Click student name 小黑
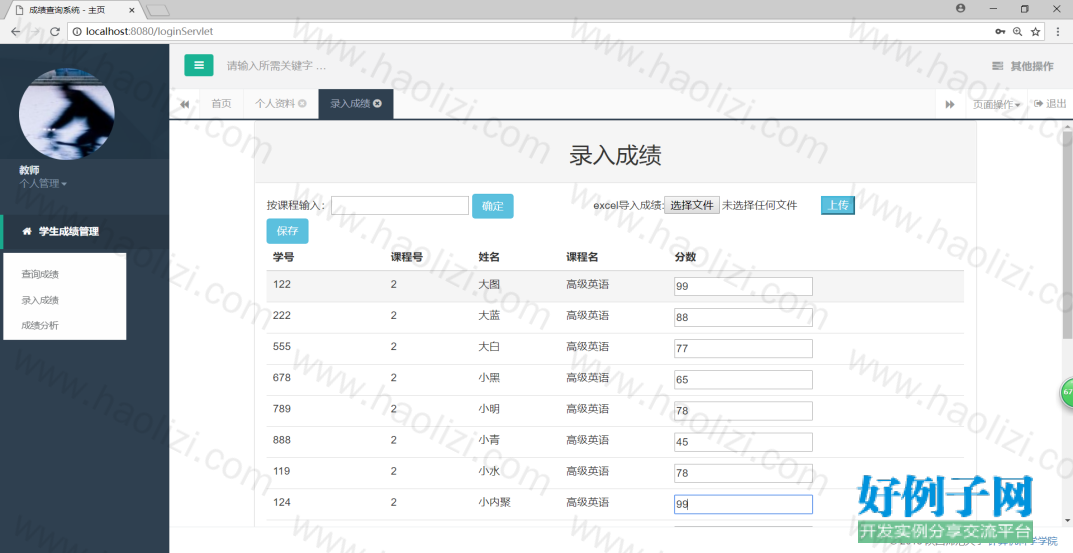Image resolution: width=1073 pixels, height=553 pixels. point(489,378)
